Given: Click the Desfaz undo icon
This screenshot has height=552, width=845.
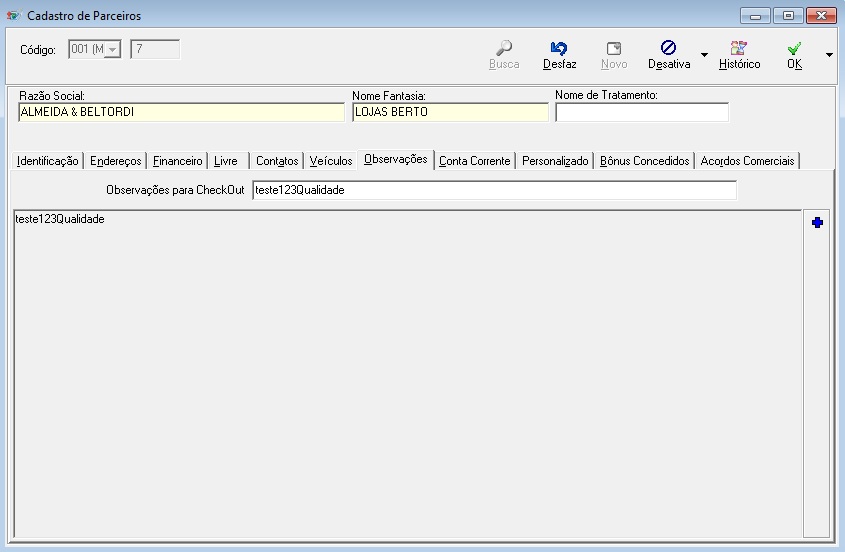Looking at the screenshot, I should [559, 49].
